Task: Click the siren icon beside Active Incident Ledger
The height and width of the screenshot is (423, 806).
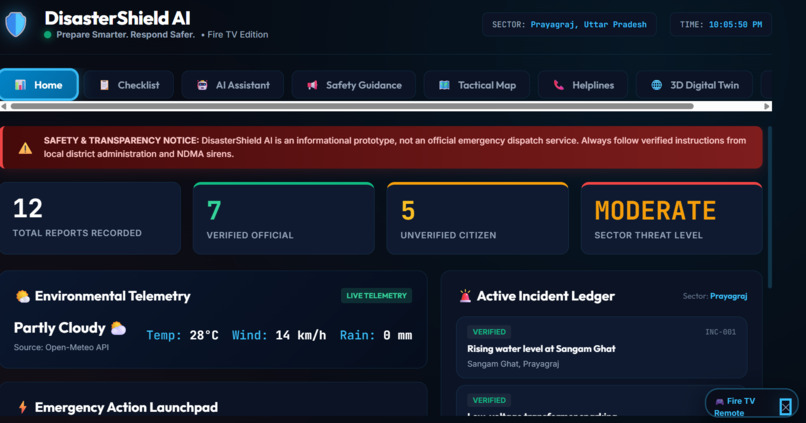Action: (x=465, y=296)
